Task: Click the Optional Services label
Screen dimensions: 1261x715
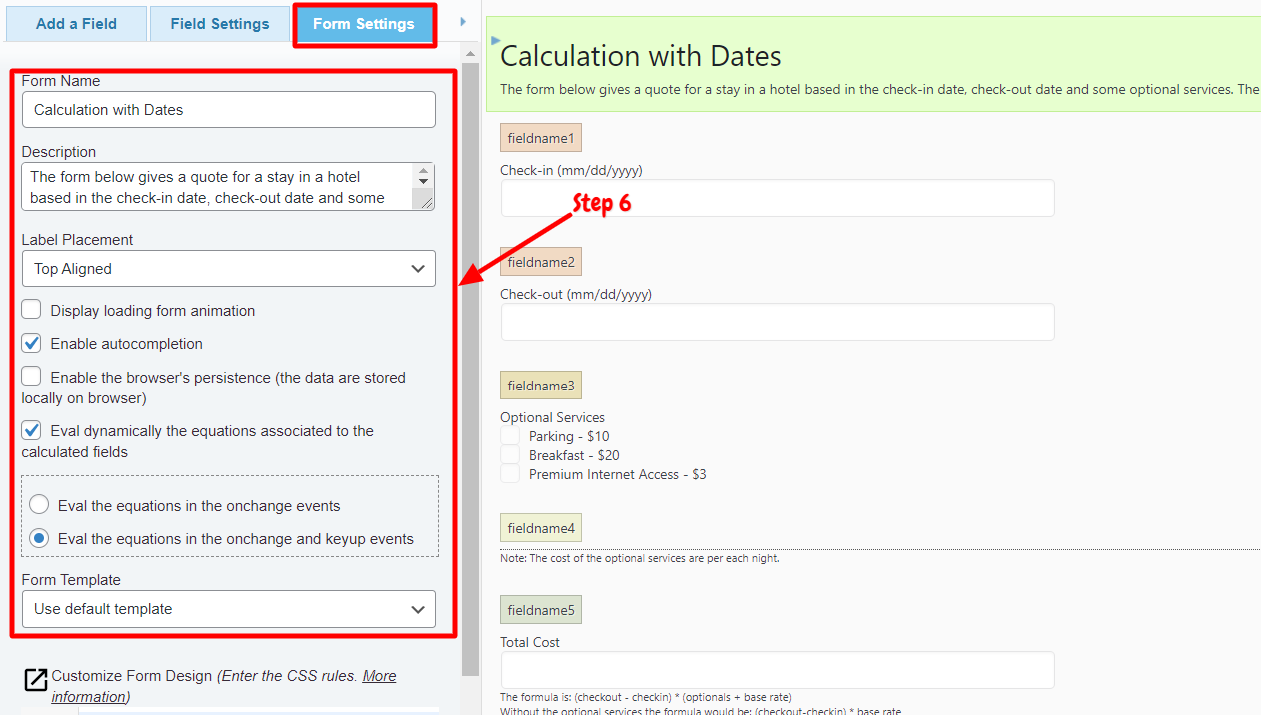Action: point(552,417)
